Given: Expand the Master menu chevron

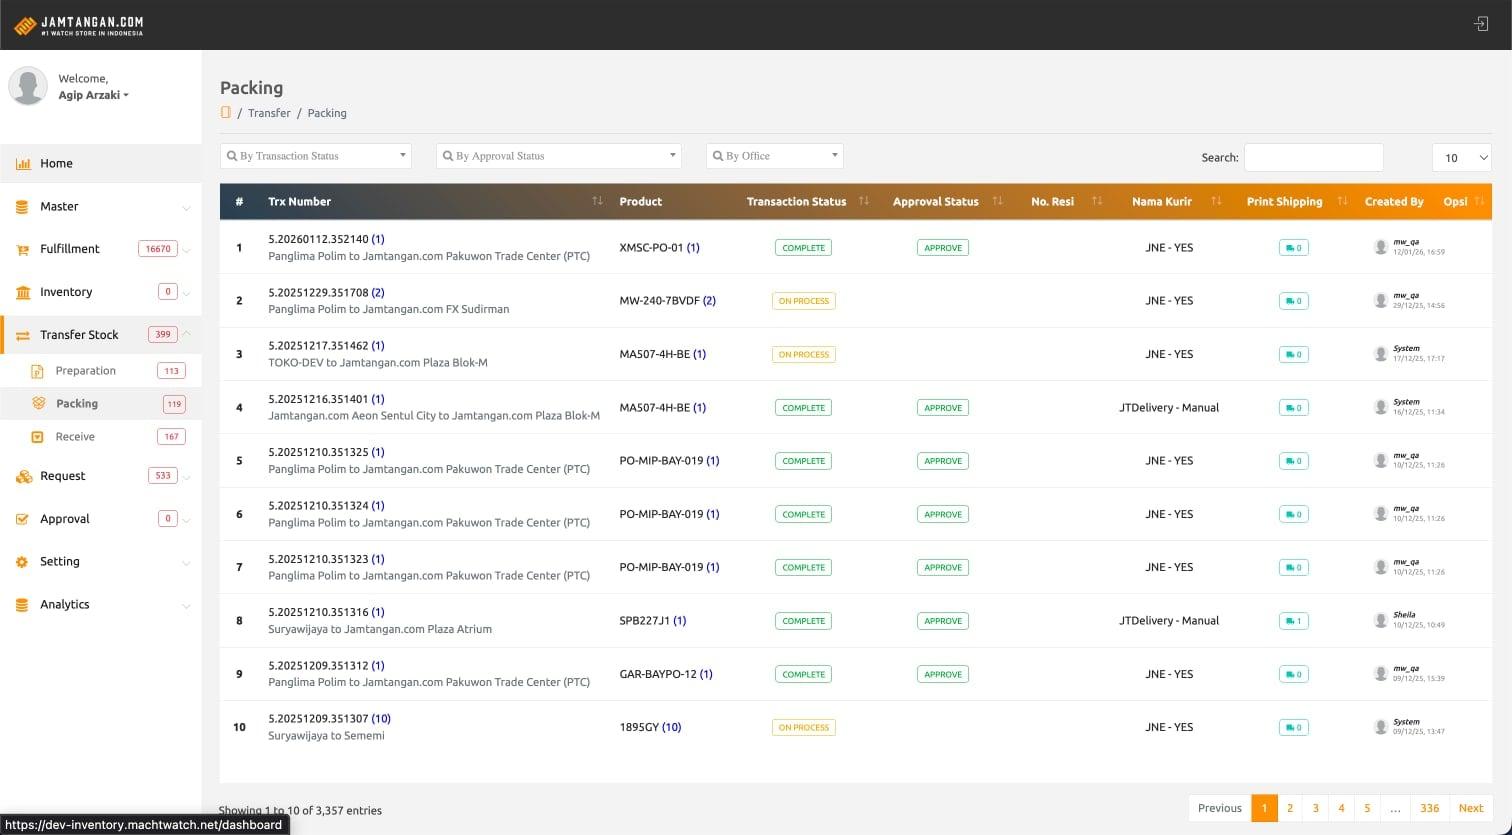Looking at the screenshot, I should click(186, 208).
